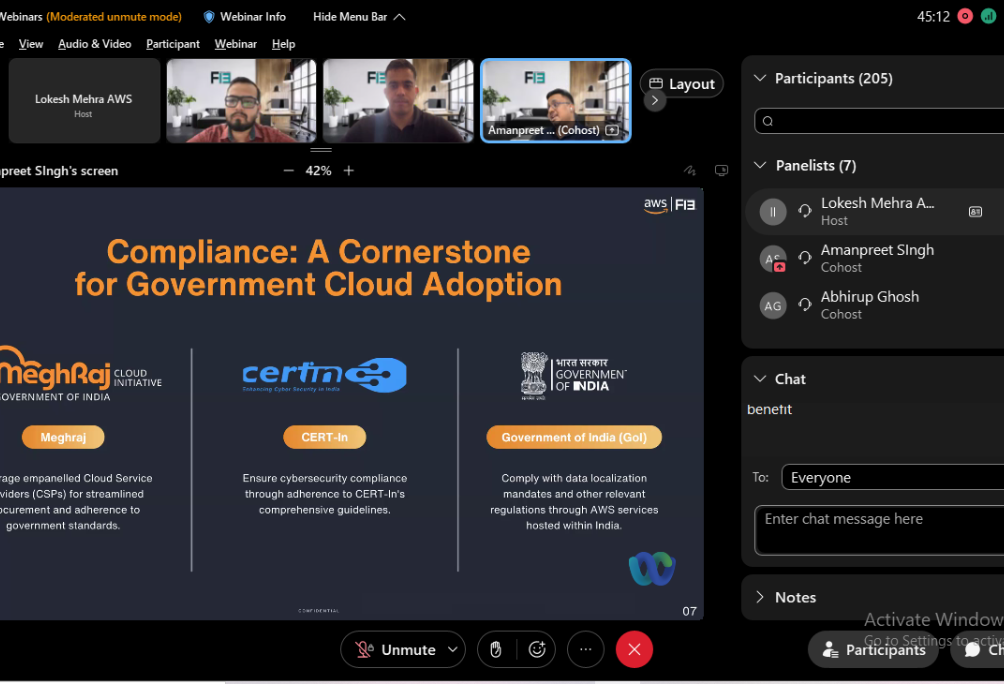Click the annotate pen icon above the slide
1004x684 pixels.
689,171
